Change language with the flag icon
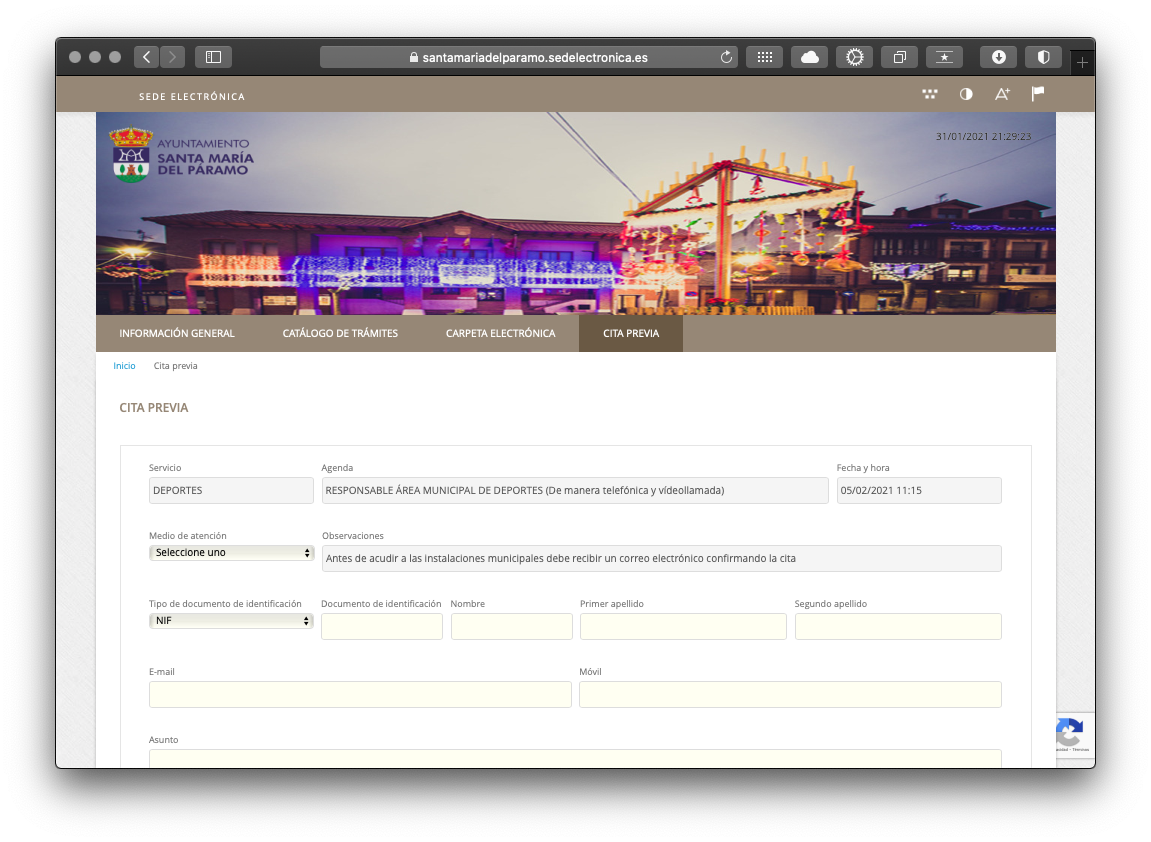 1038,94
